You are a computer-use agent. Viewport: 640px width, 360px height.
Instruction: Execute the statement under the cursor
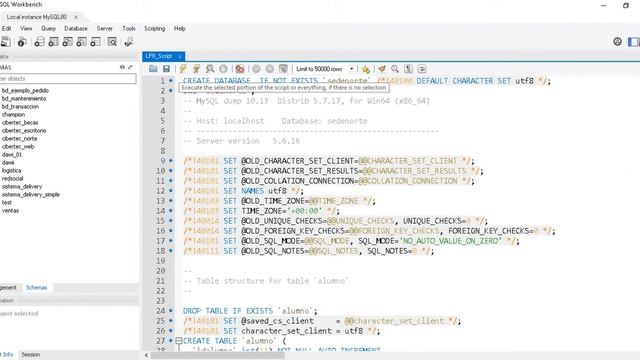coord(196,69)
